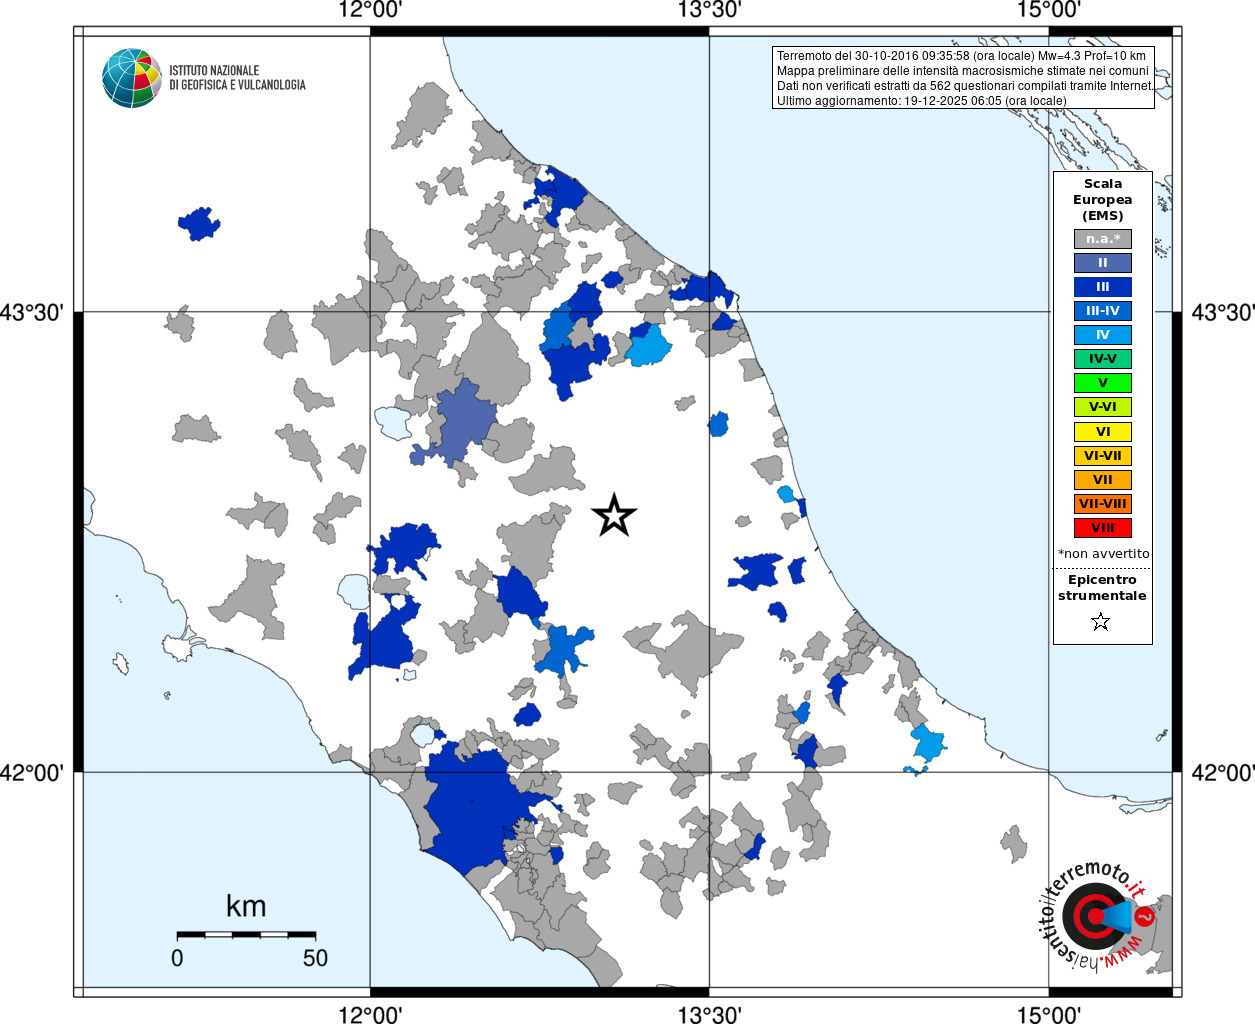Select the VI-VII intensity legend swatch

click(1103, 456)
